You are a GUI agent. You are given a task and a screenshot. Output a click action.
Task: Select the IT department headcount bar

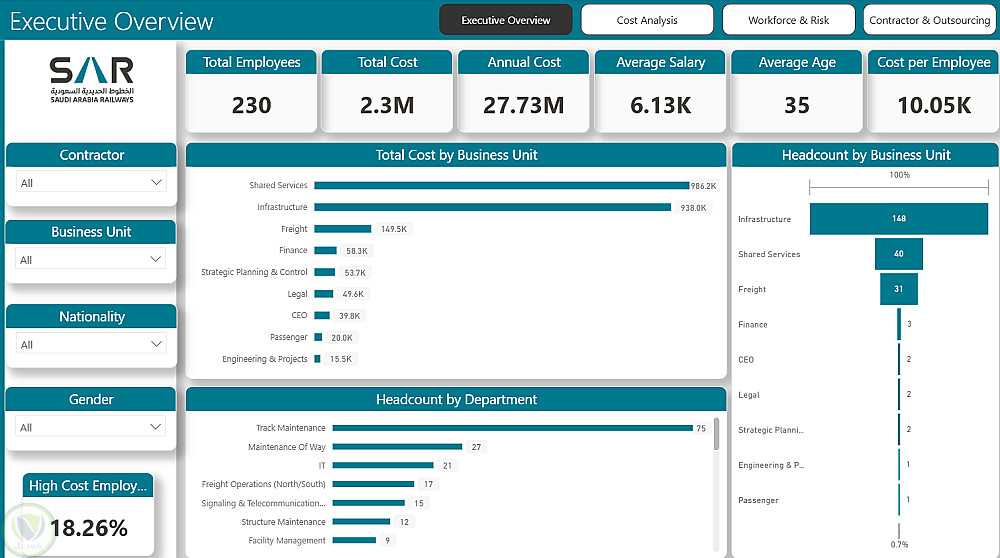[x=383, y=466]
